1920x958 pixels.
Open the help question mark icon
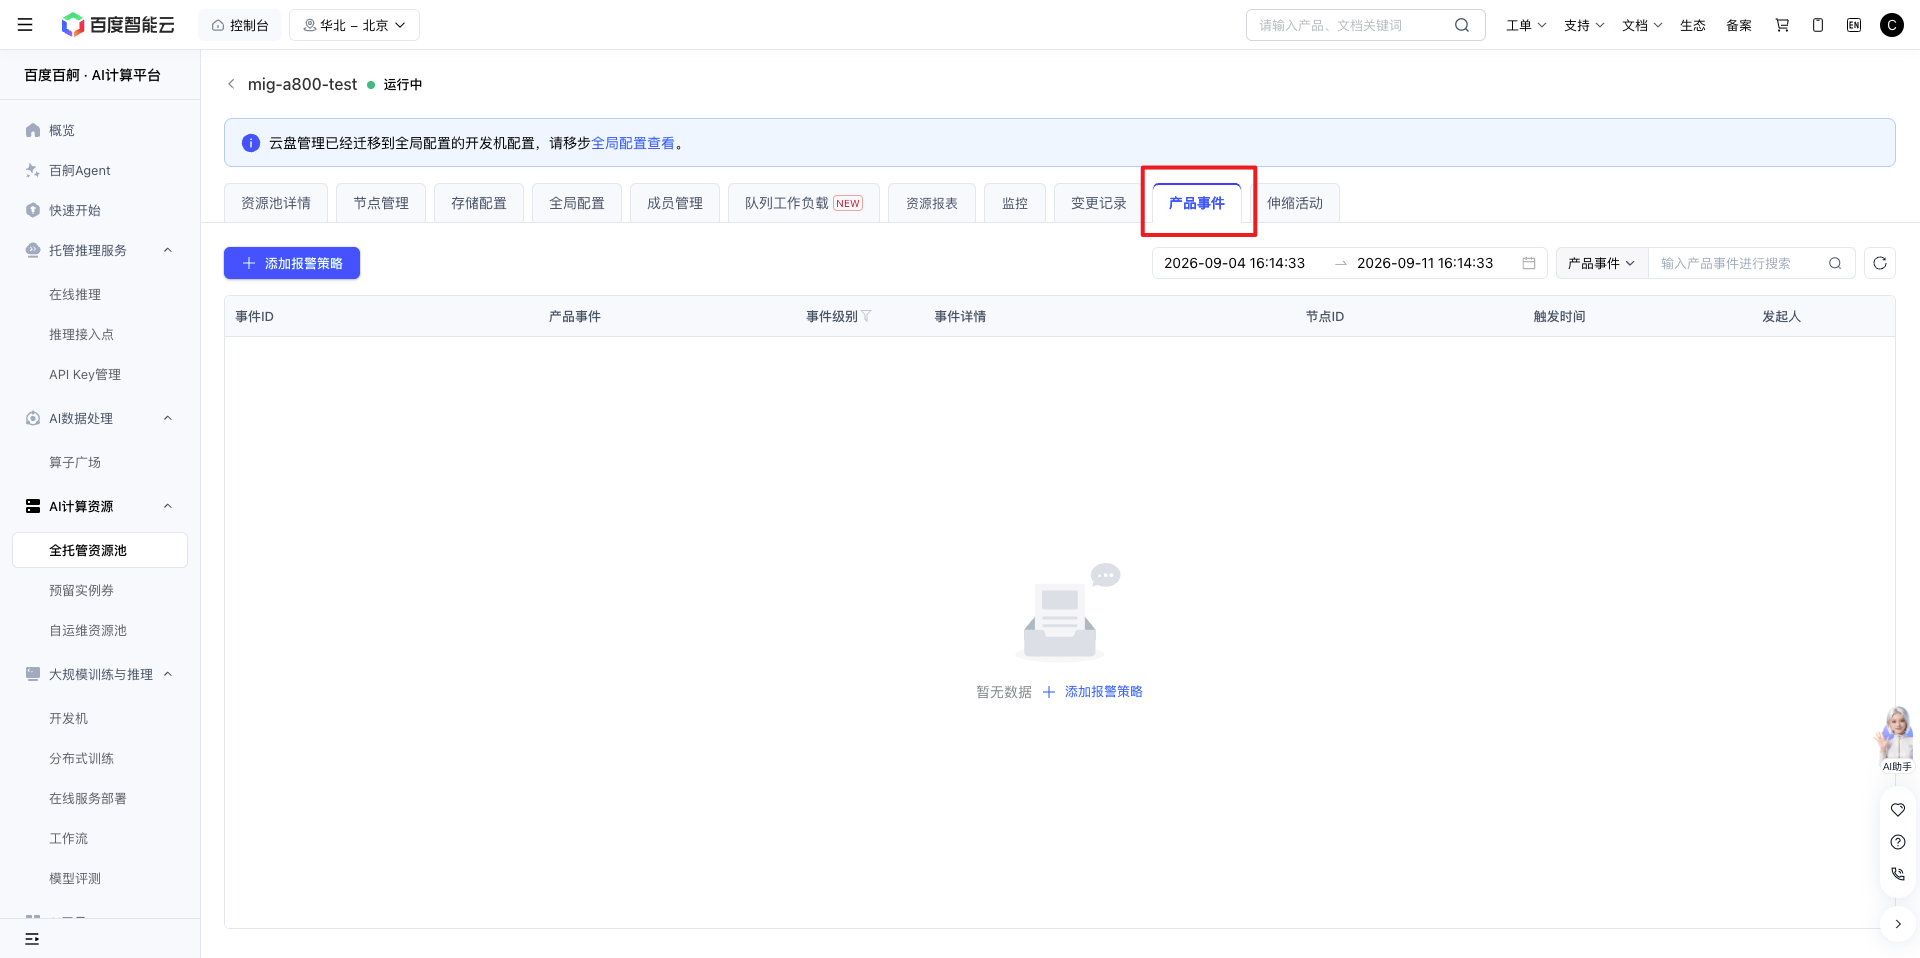pos(1898,842)
